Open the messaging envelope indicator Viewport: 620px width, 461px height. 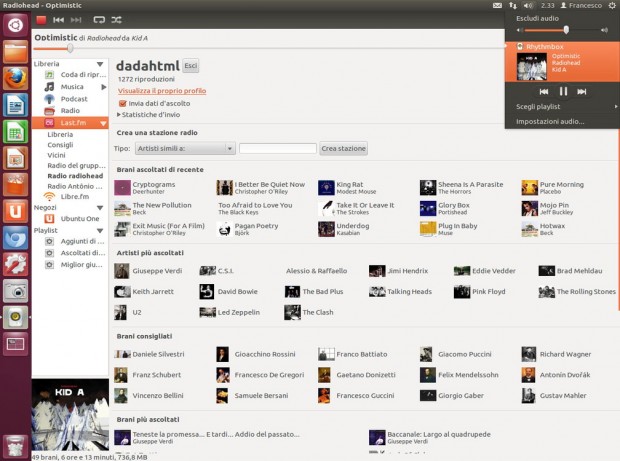[497, 6]
